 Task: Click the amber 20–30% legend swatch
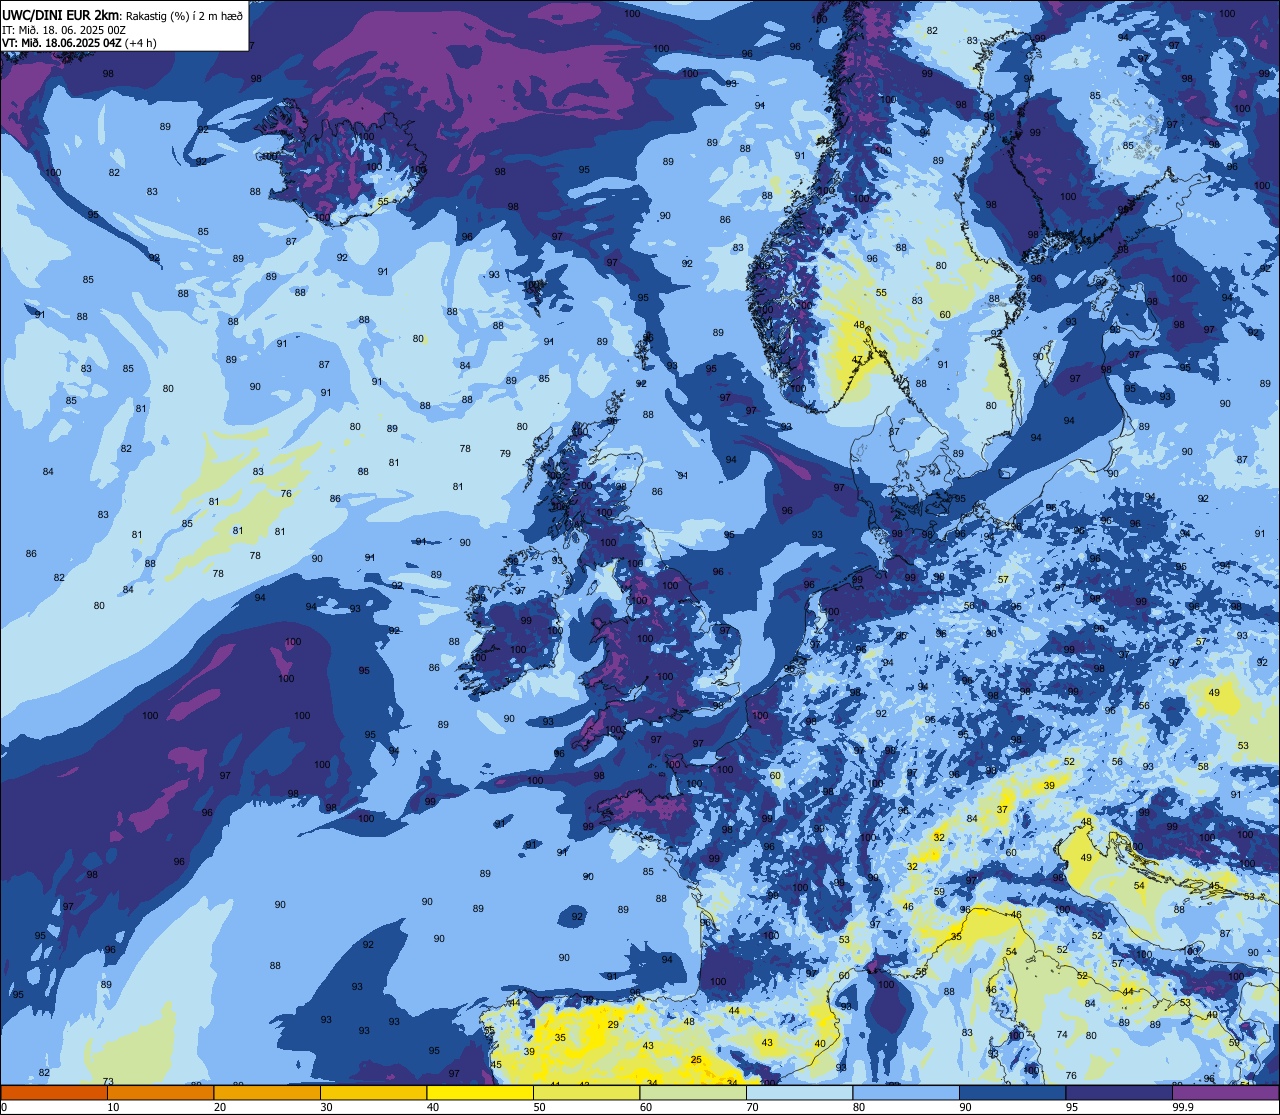coord(267,1092)
